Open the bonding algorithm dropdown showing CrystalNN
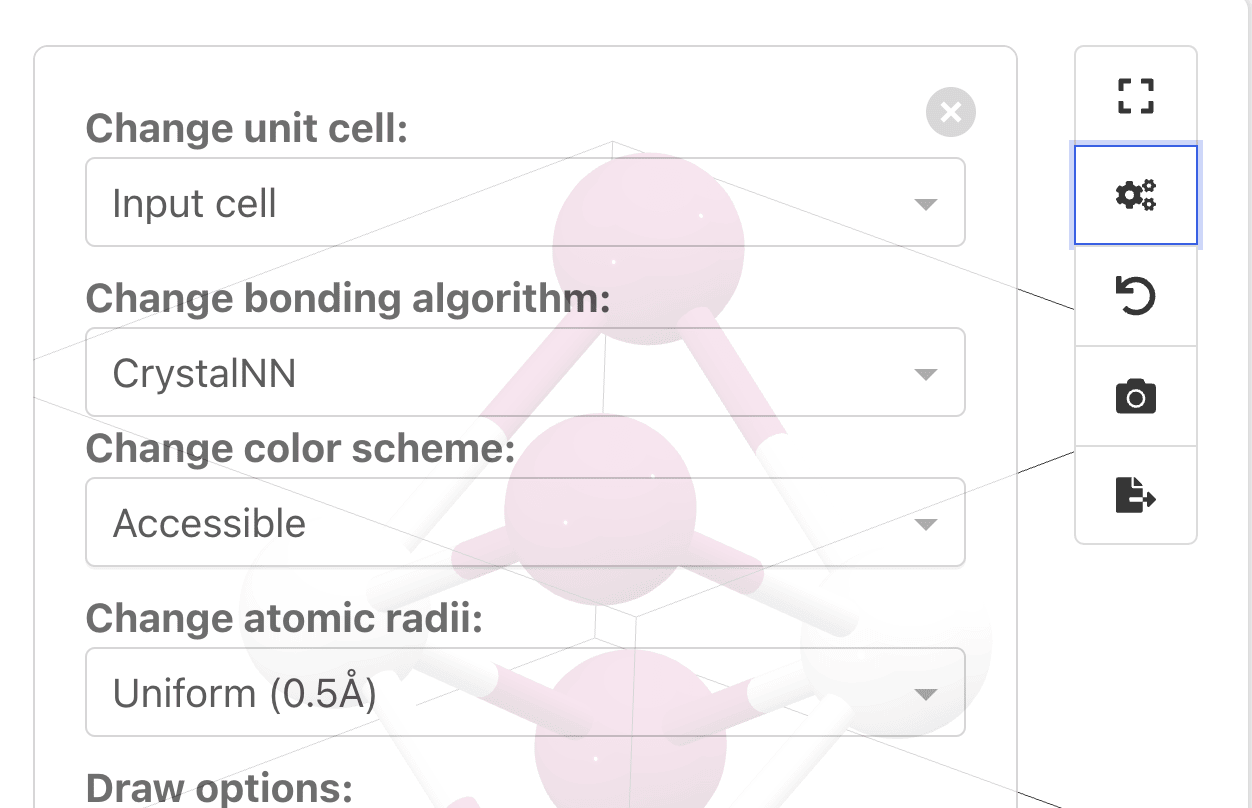The width and height of the screenshot is (1252, 808). click(525, 372)
